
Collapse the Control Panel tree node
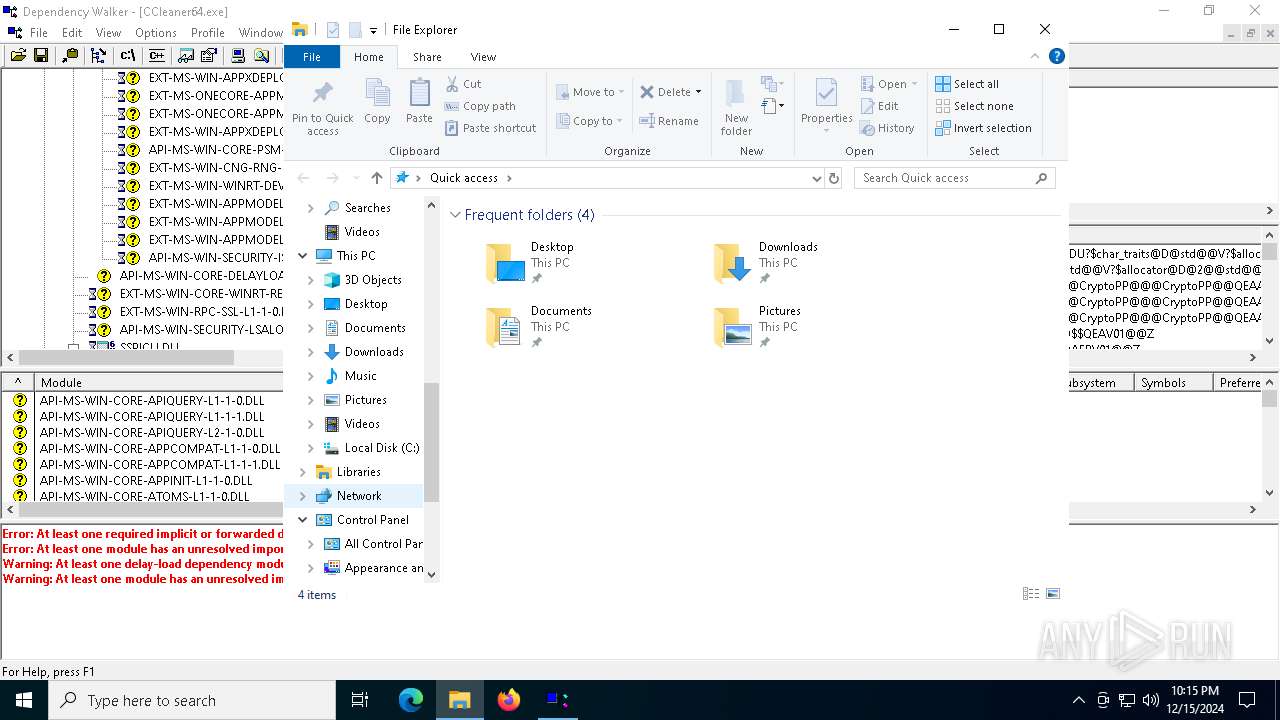pyautogui.click(x=303, y=520)
